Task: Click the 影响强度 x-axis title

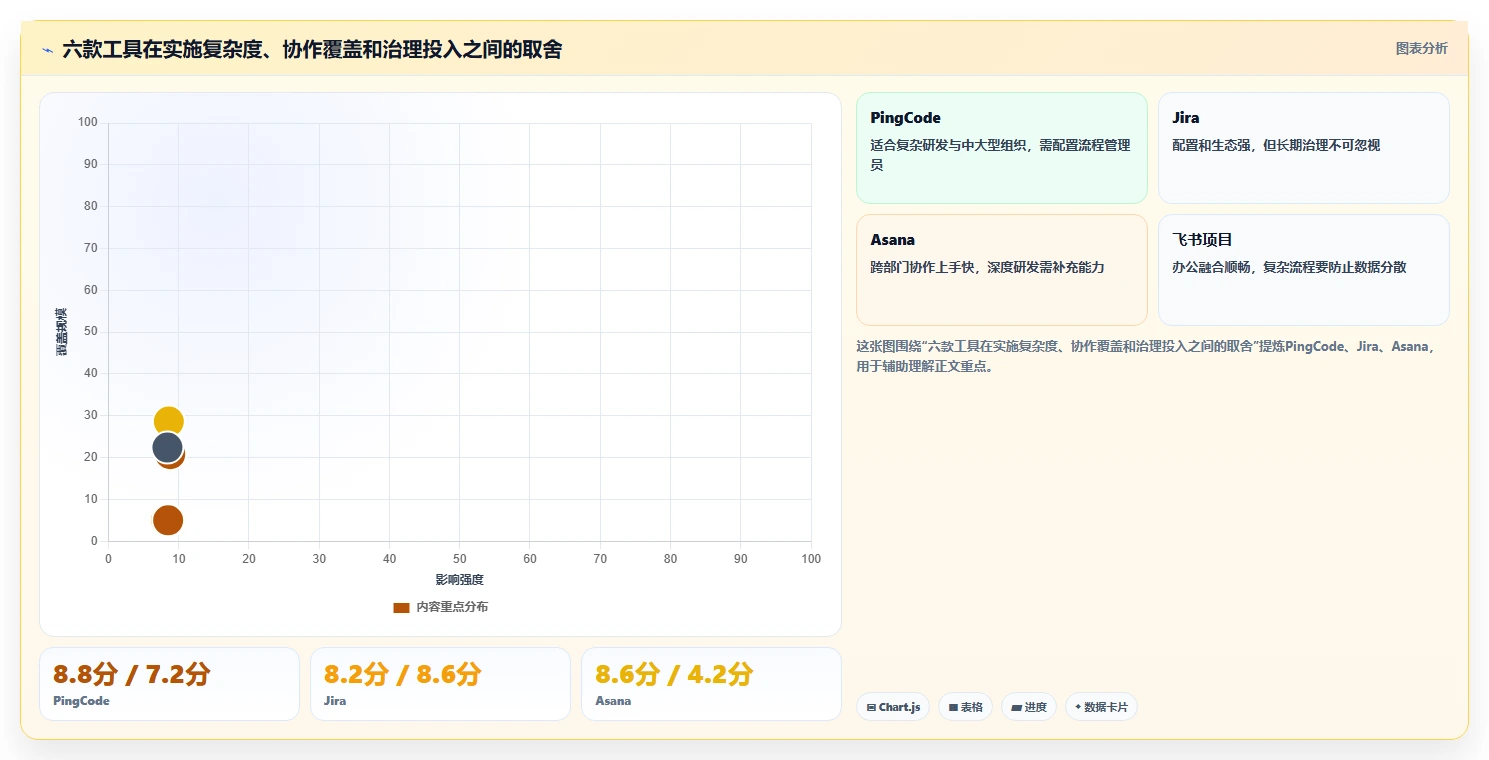Action: (459, 580)
